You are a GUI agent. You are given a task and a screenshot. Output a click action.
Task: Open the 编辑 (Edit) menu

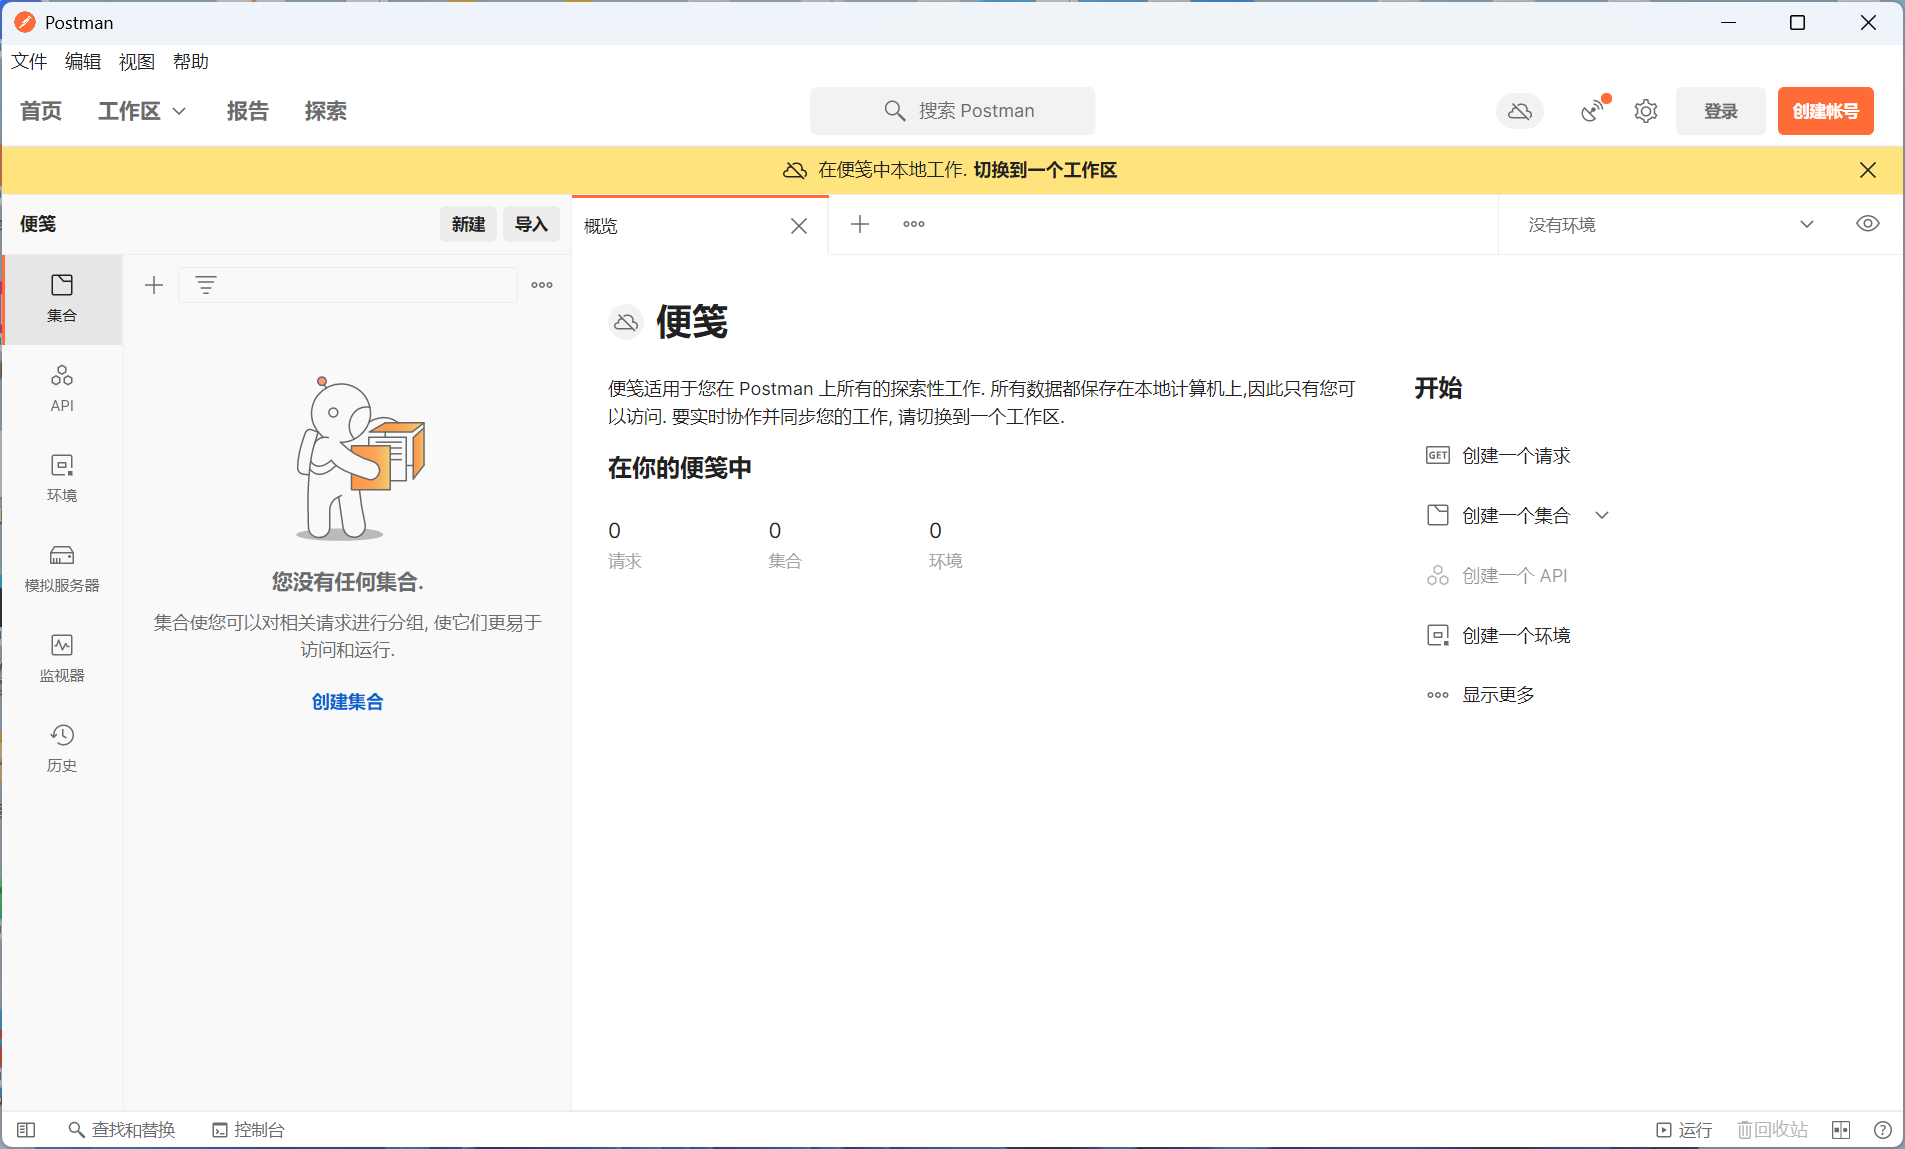tap(83, 62)
